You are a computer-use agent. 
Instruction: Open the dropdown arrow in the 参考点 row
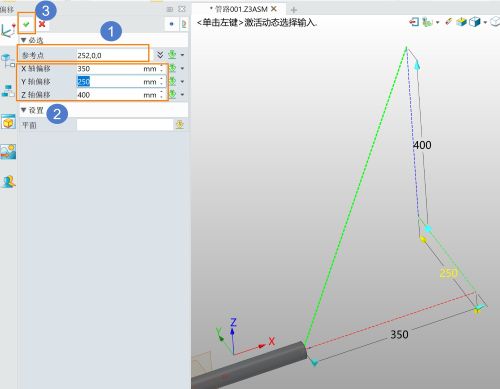click(182, 55)
